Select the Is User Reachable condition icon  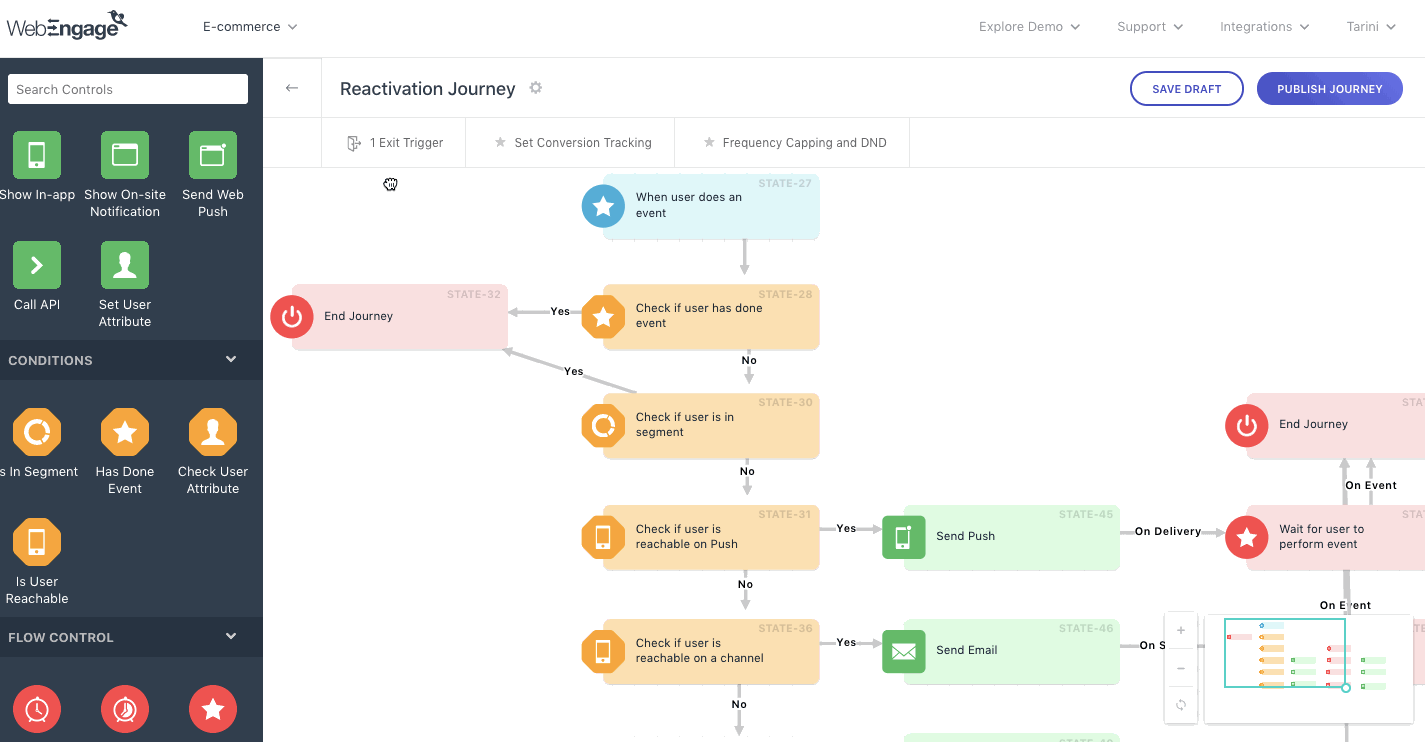[37, 542]
